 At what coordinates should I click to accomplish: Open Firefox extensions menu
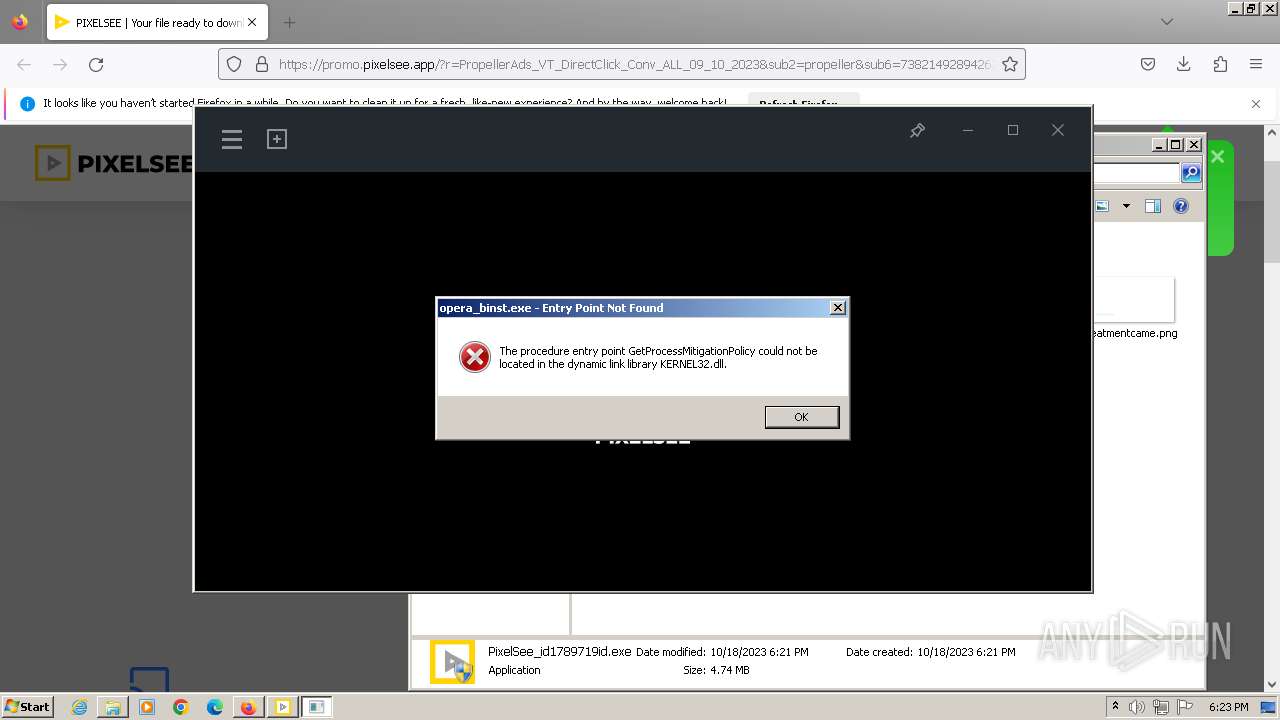point(1220,64)
